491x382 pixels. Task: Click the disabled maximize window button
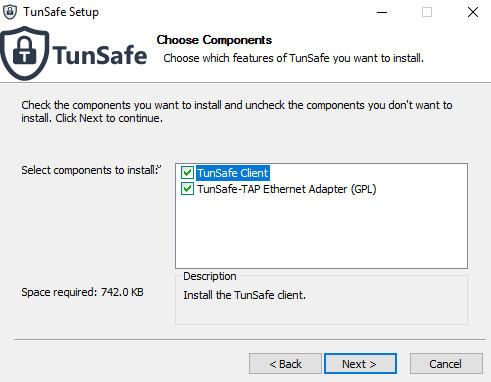point(427,12)
